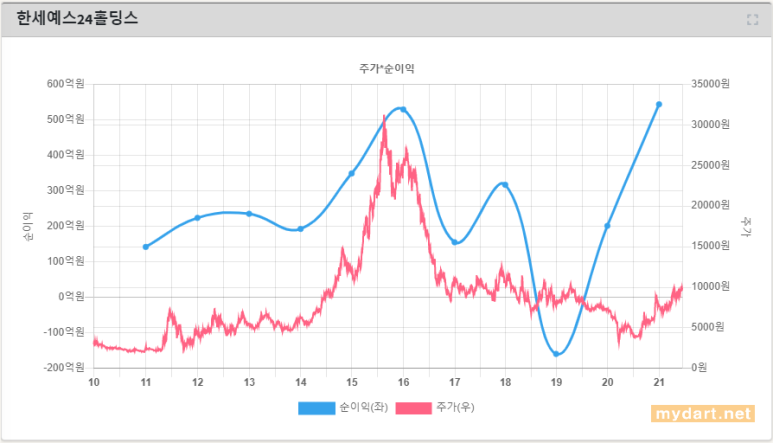Image resolution: width=773 pixels, height=443 pixels.
Task: Select the net income data point at year 21
Action: pyautogui.click(x=659, y=104)
